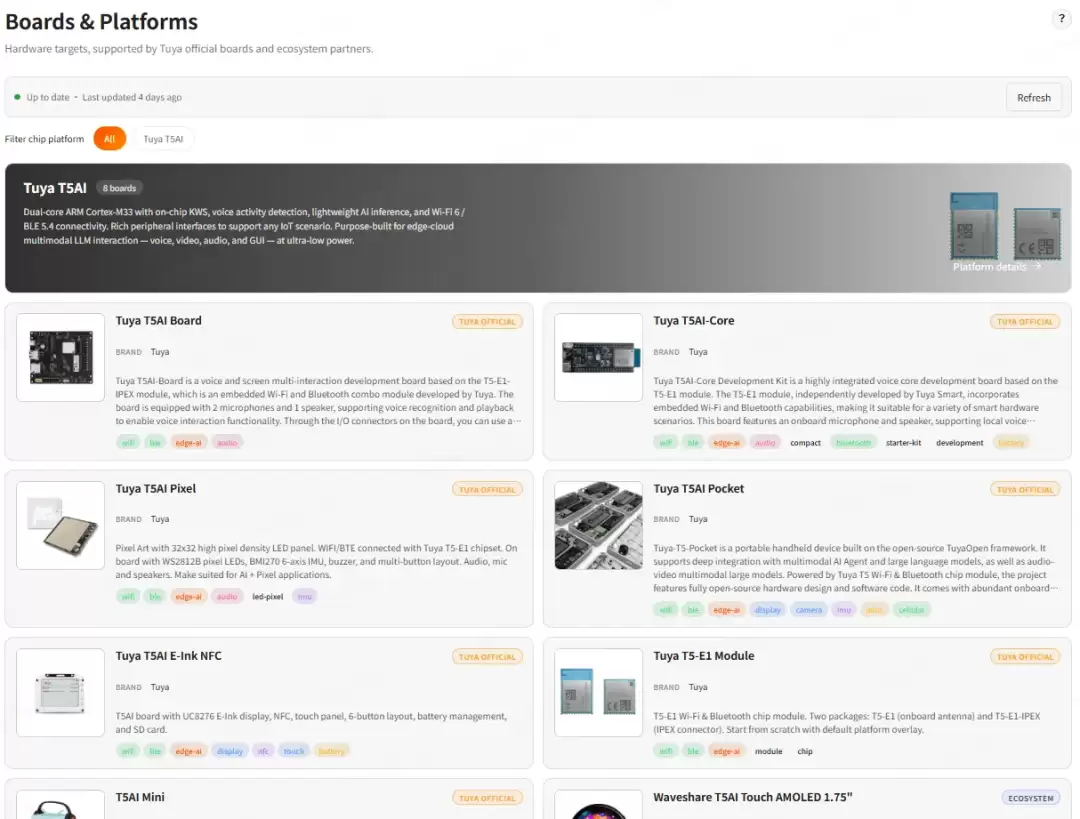Click wifi tag on Tuya T5AI Board
The width and height of the screenshot is (1080, 819).
coord(127,443)
